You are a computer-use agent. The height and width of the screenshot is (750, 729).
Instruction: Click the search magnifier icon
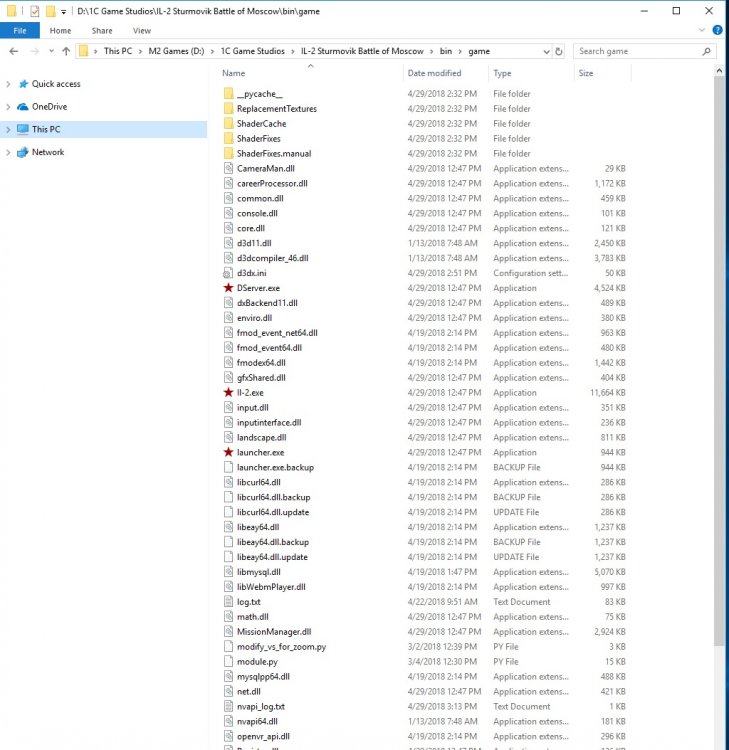(707, 51)
